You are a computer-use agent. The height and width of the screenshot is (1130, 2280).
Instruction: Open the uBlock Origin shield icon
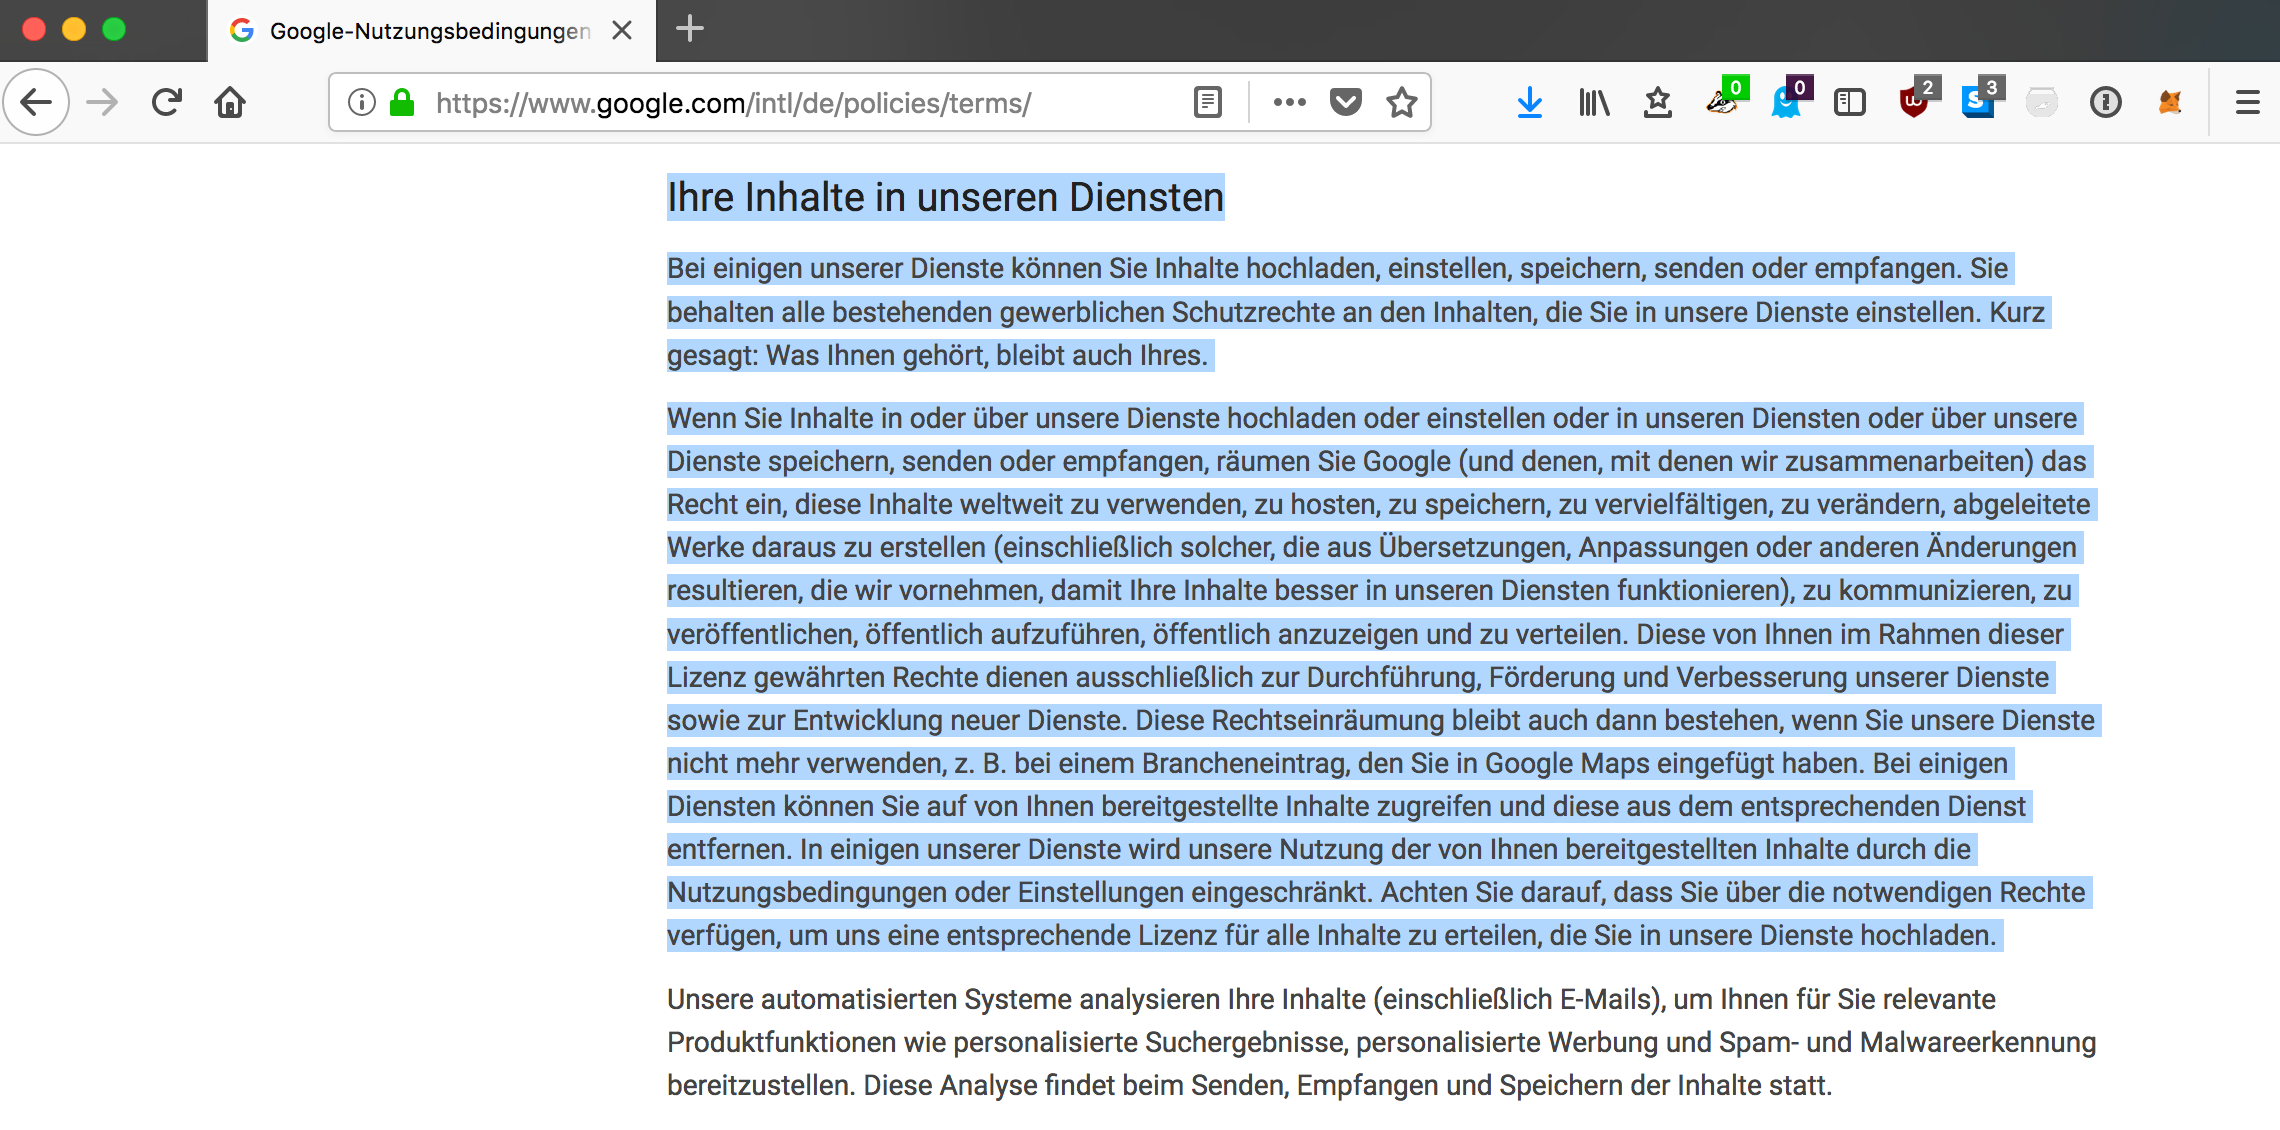pos(1914,102)
